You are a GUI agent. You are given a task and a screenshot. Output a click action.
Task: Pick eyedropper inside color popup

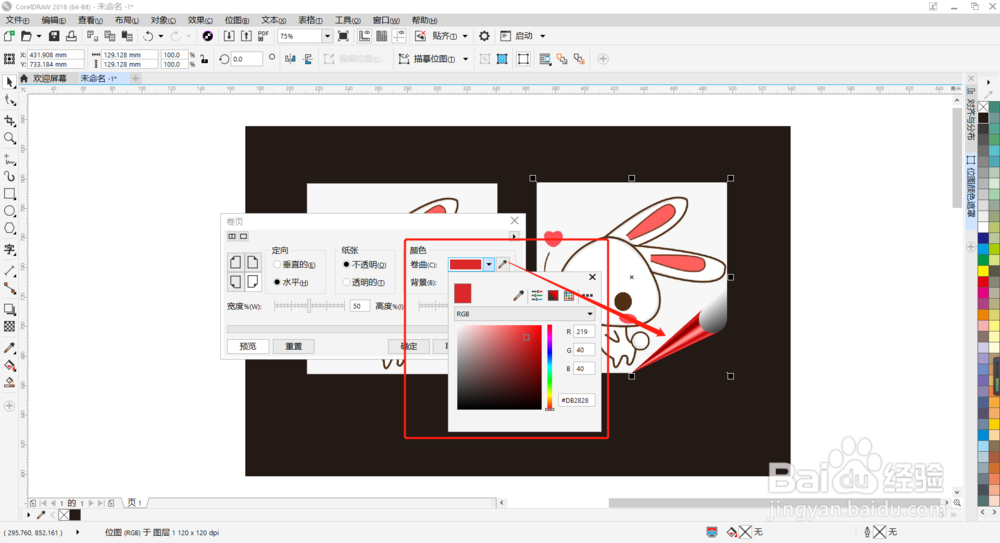point(518,295)
